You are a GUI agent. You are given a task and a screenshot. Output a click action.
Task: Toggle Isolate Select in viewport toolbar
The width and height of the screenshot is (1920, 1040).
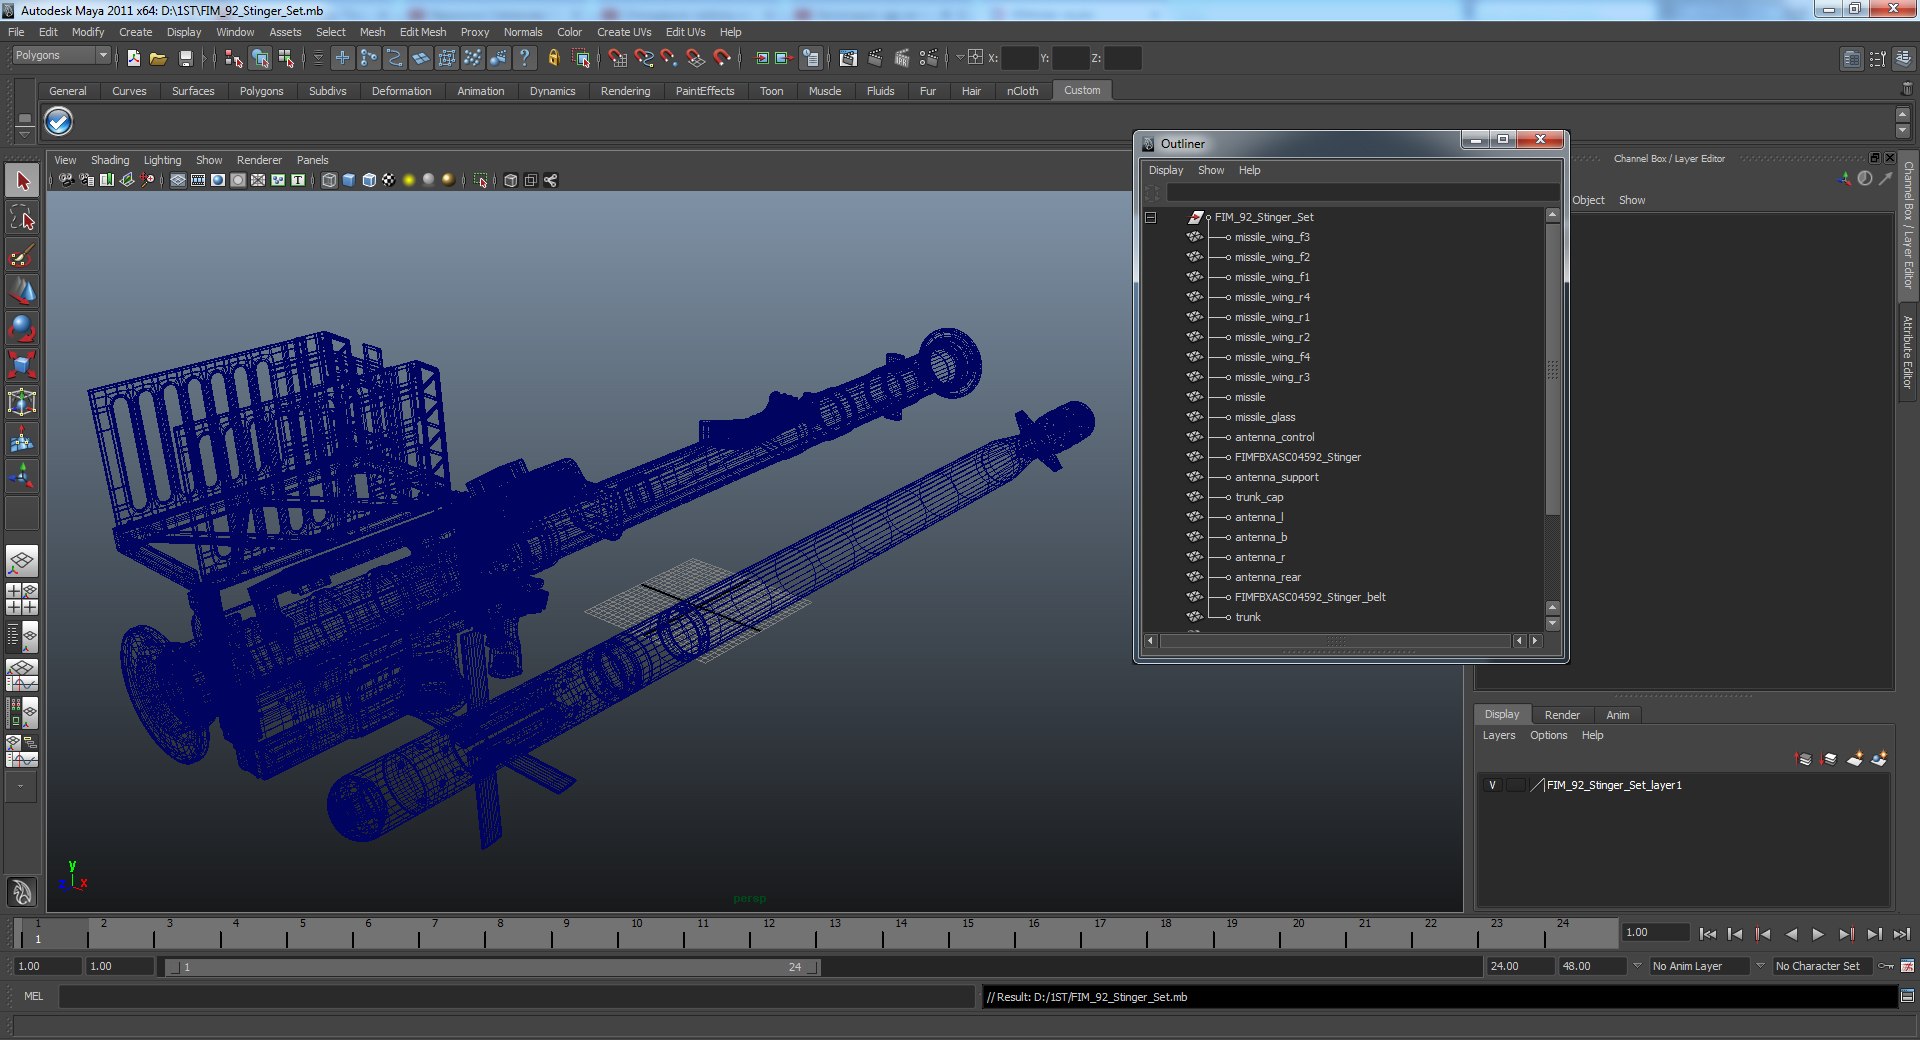tap(481, 180)
